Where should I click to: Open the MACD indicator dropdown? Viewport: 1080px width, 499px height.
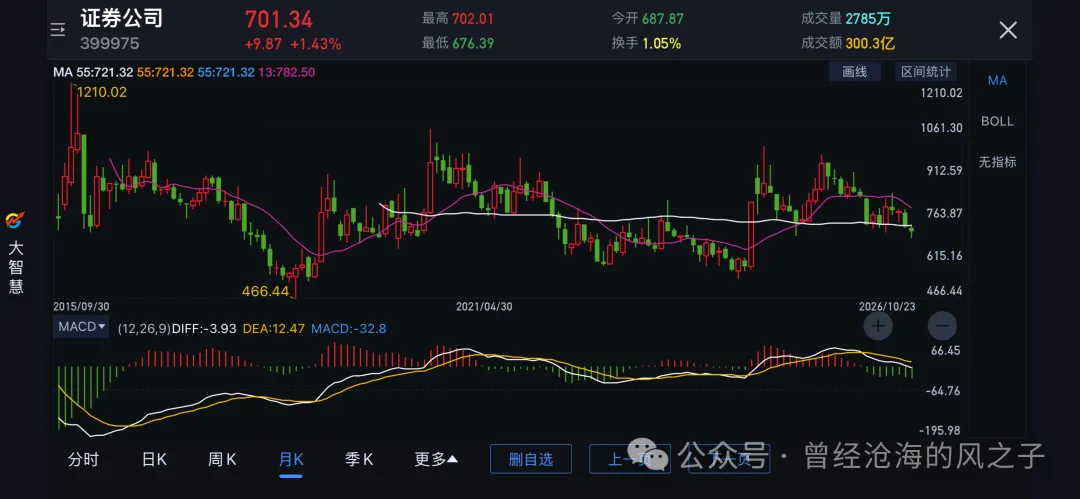[x=81, y=327]
